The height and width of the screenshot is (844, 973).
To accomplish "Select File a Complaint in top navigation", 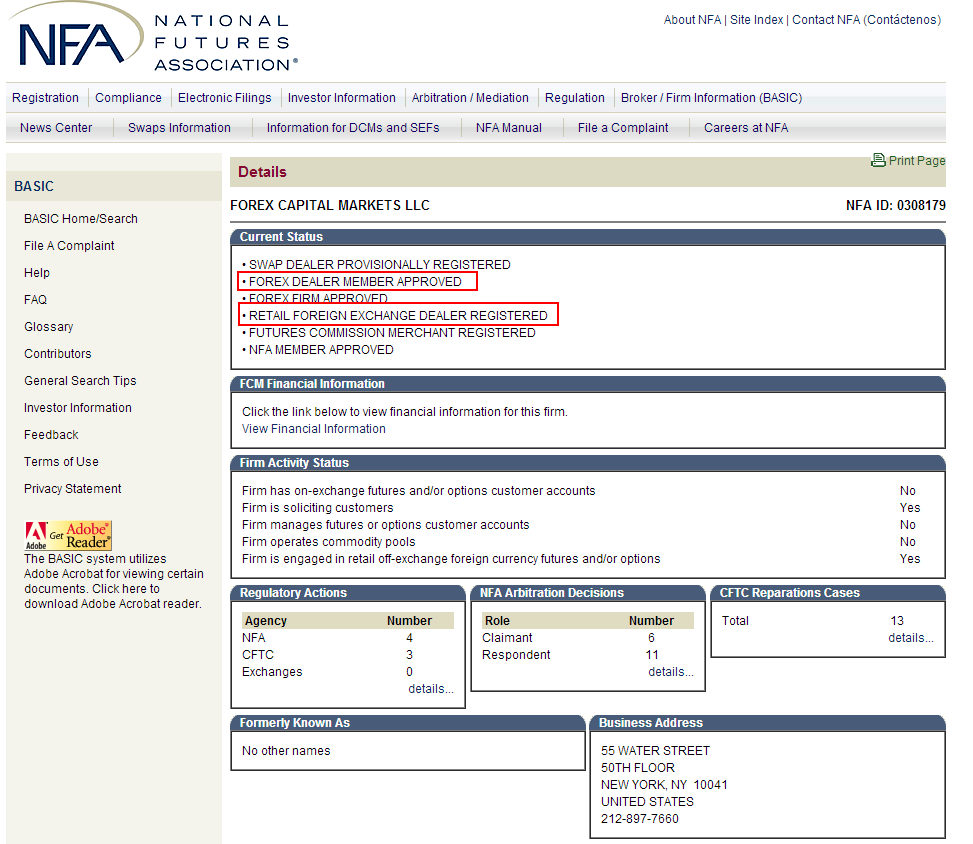I will 623,128.
